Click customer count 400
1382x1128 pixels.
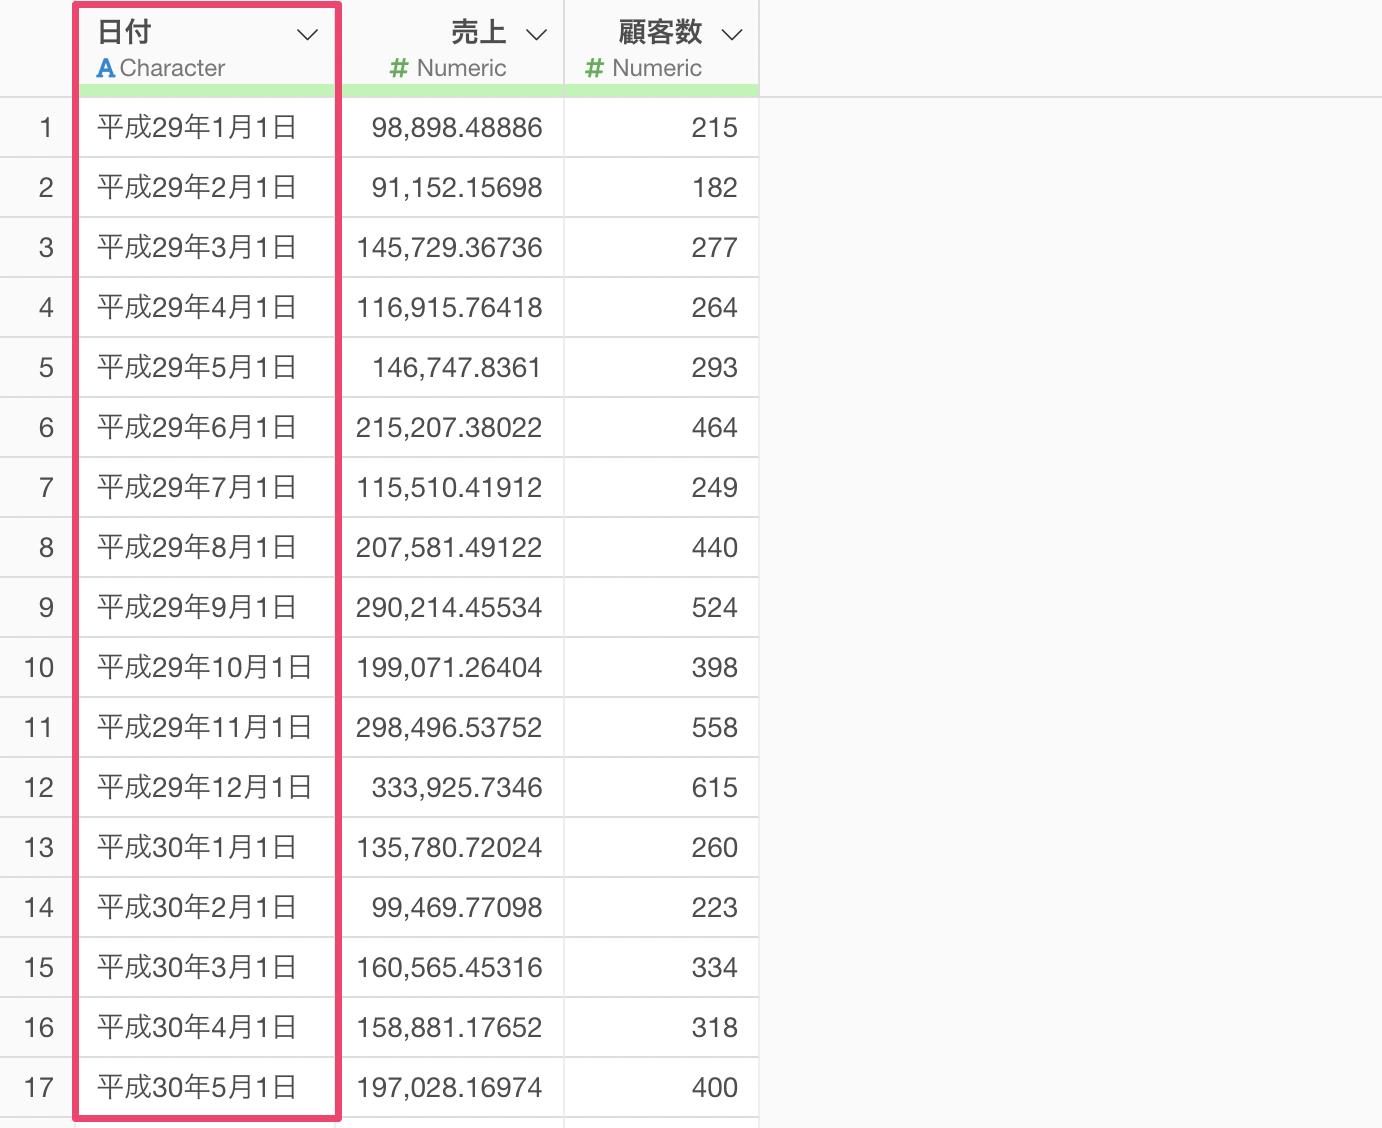coord(715,1088)
